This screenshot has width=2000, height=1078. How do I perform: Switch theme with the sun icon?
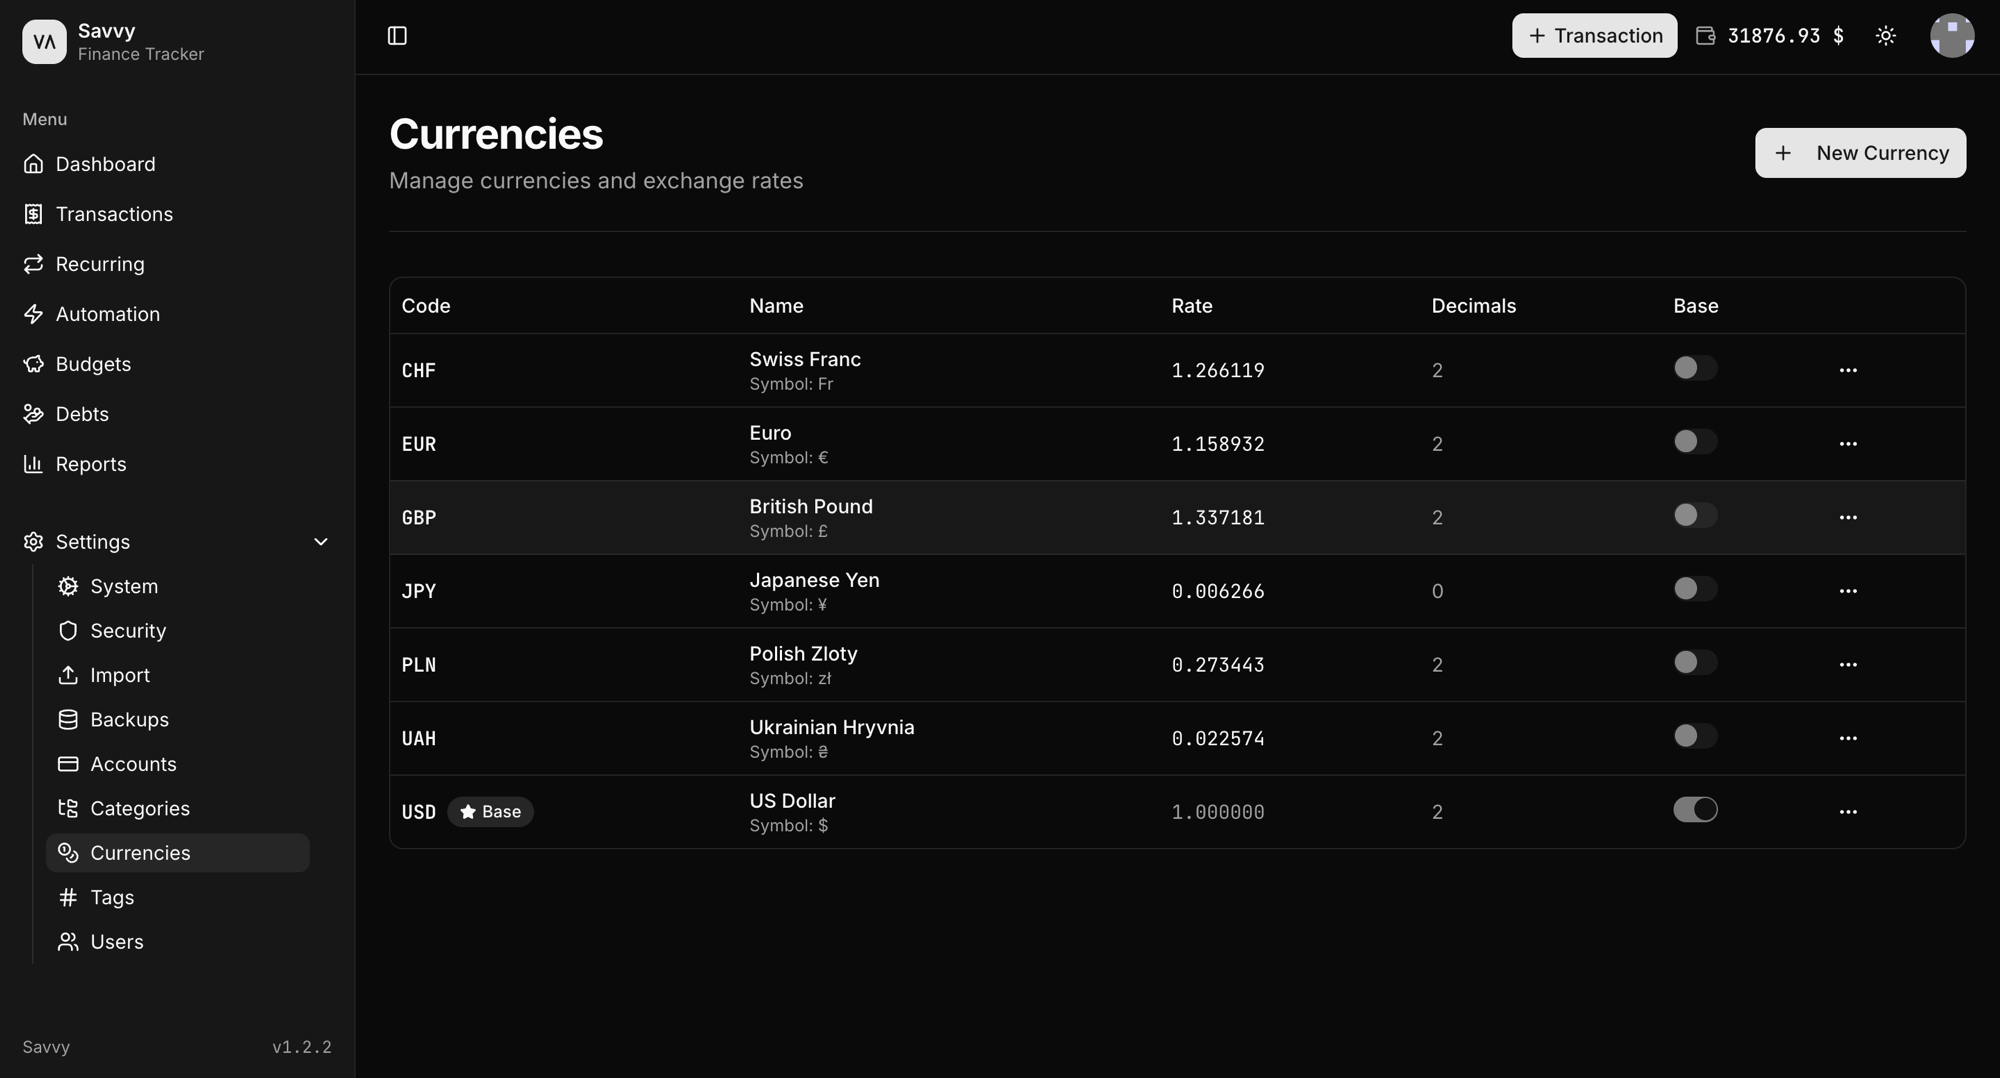[x=1886, y=36]
